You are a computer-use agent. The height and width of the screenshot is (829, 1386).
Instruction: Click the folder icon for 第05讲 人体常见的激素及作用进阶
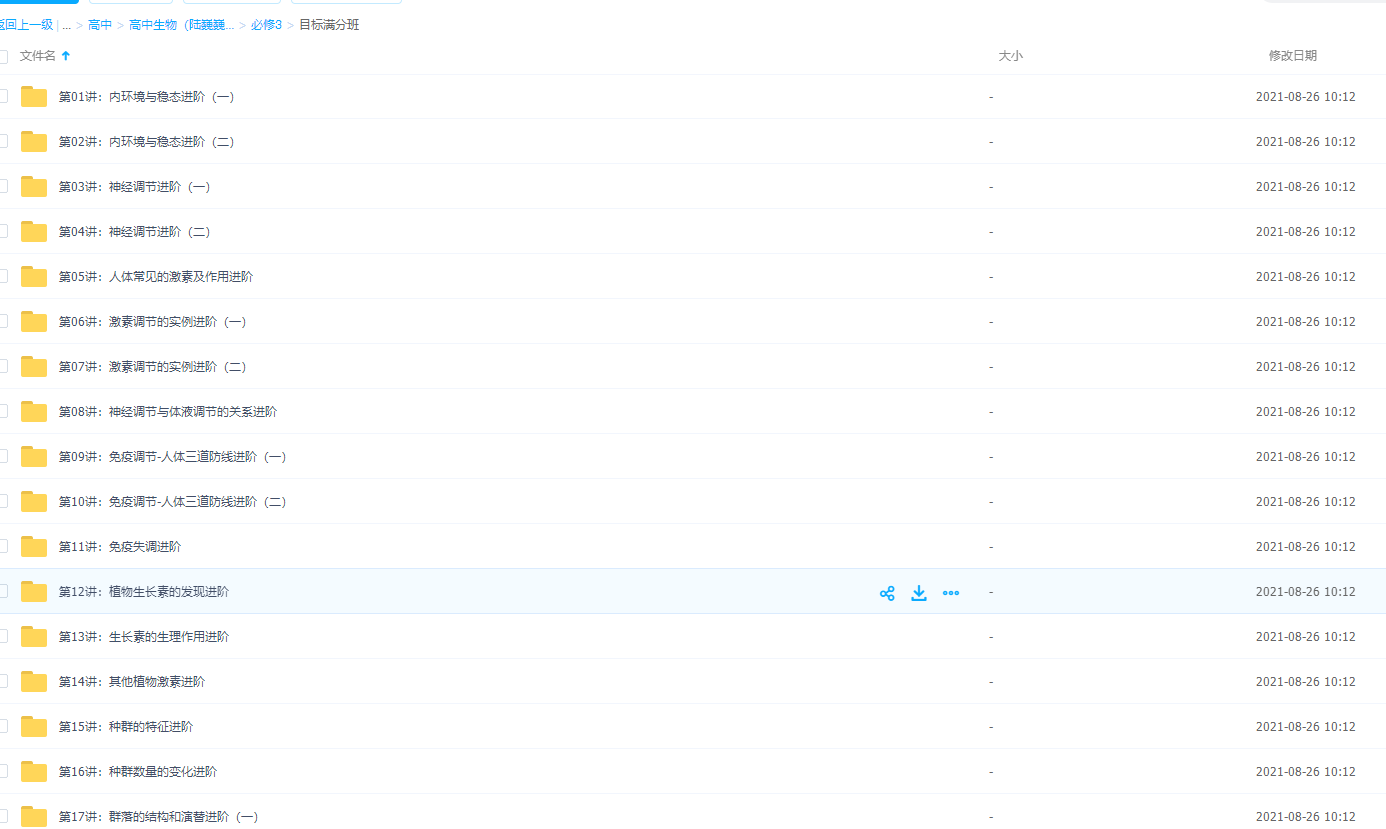(x=34, y=277)
